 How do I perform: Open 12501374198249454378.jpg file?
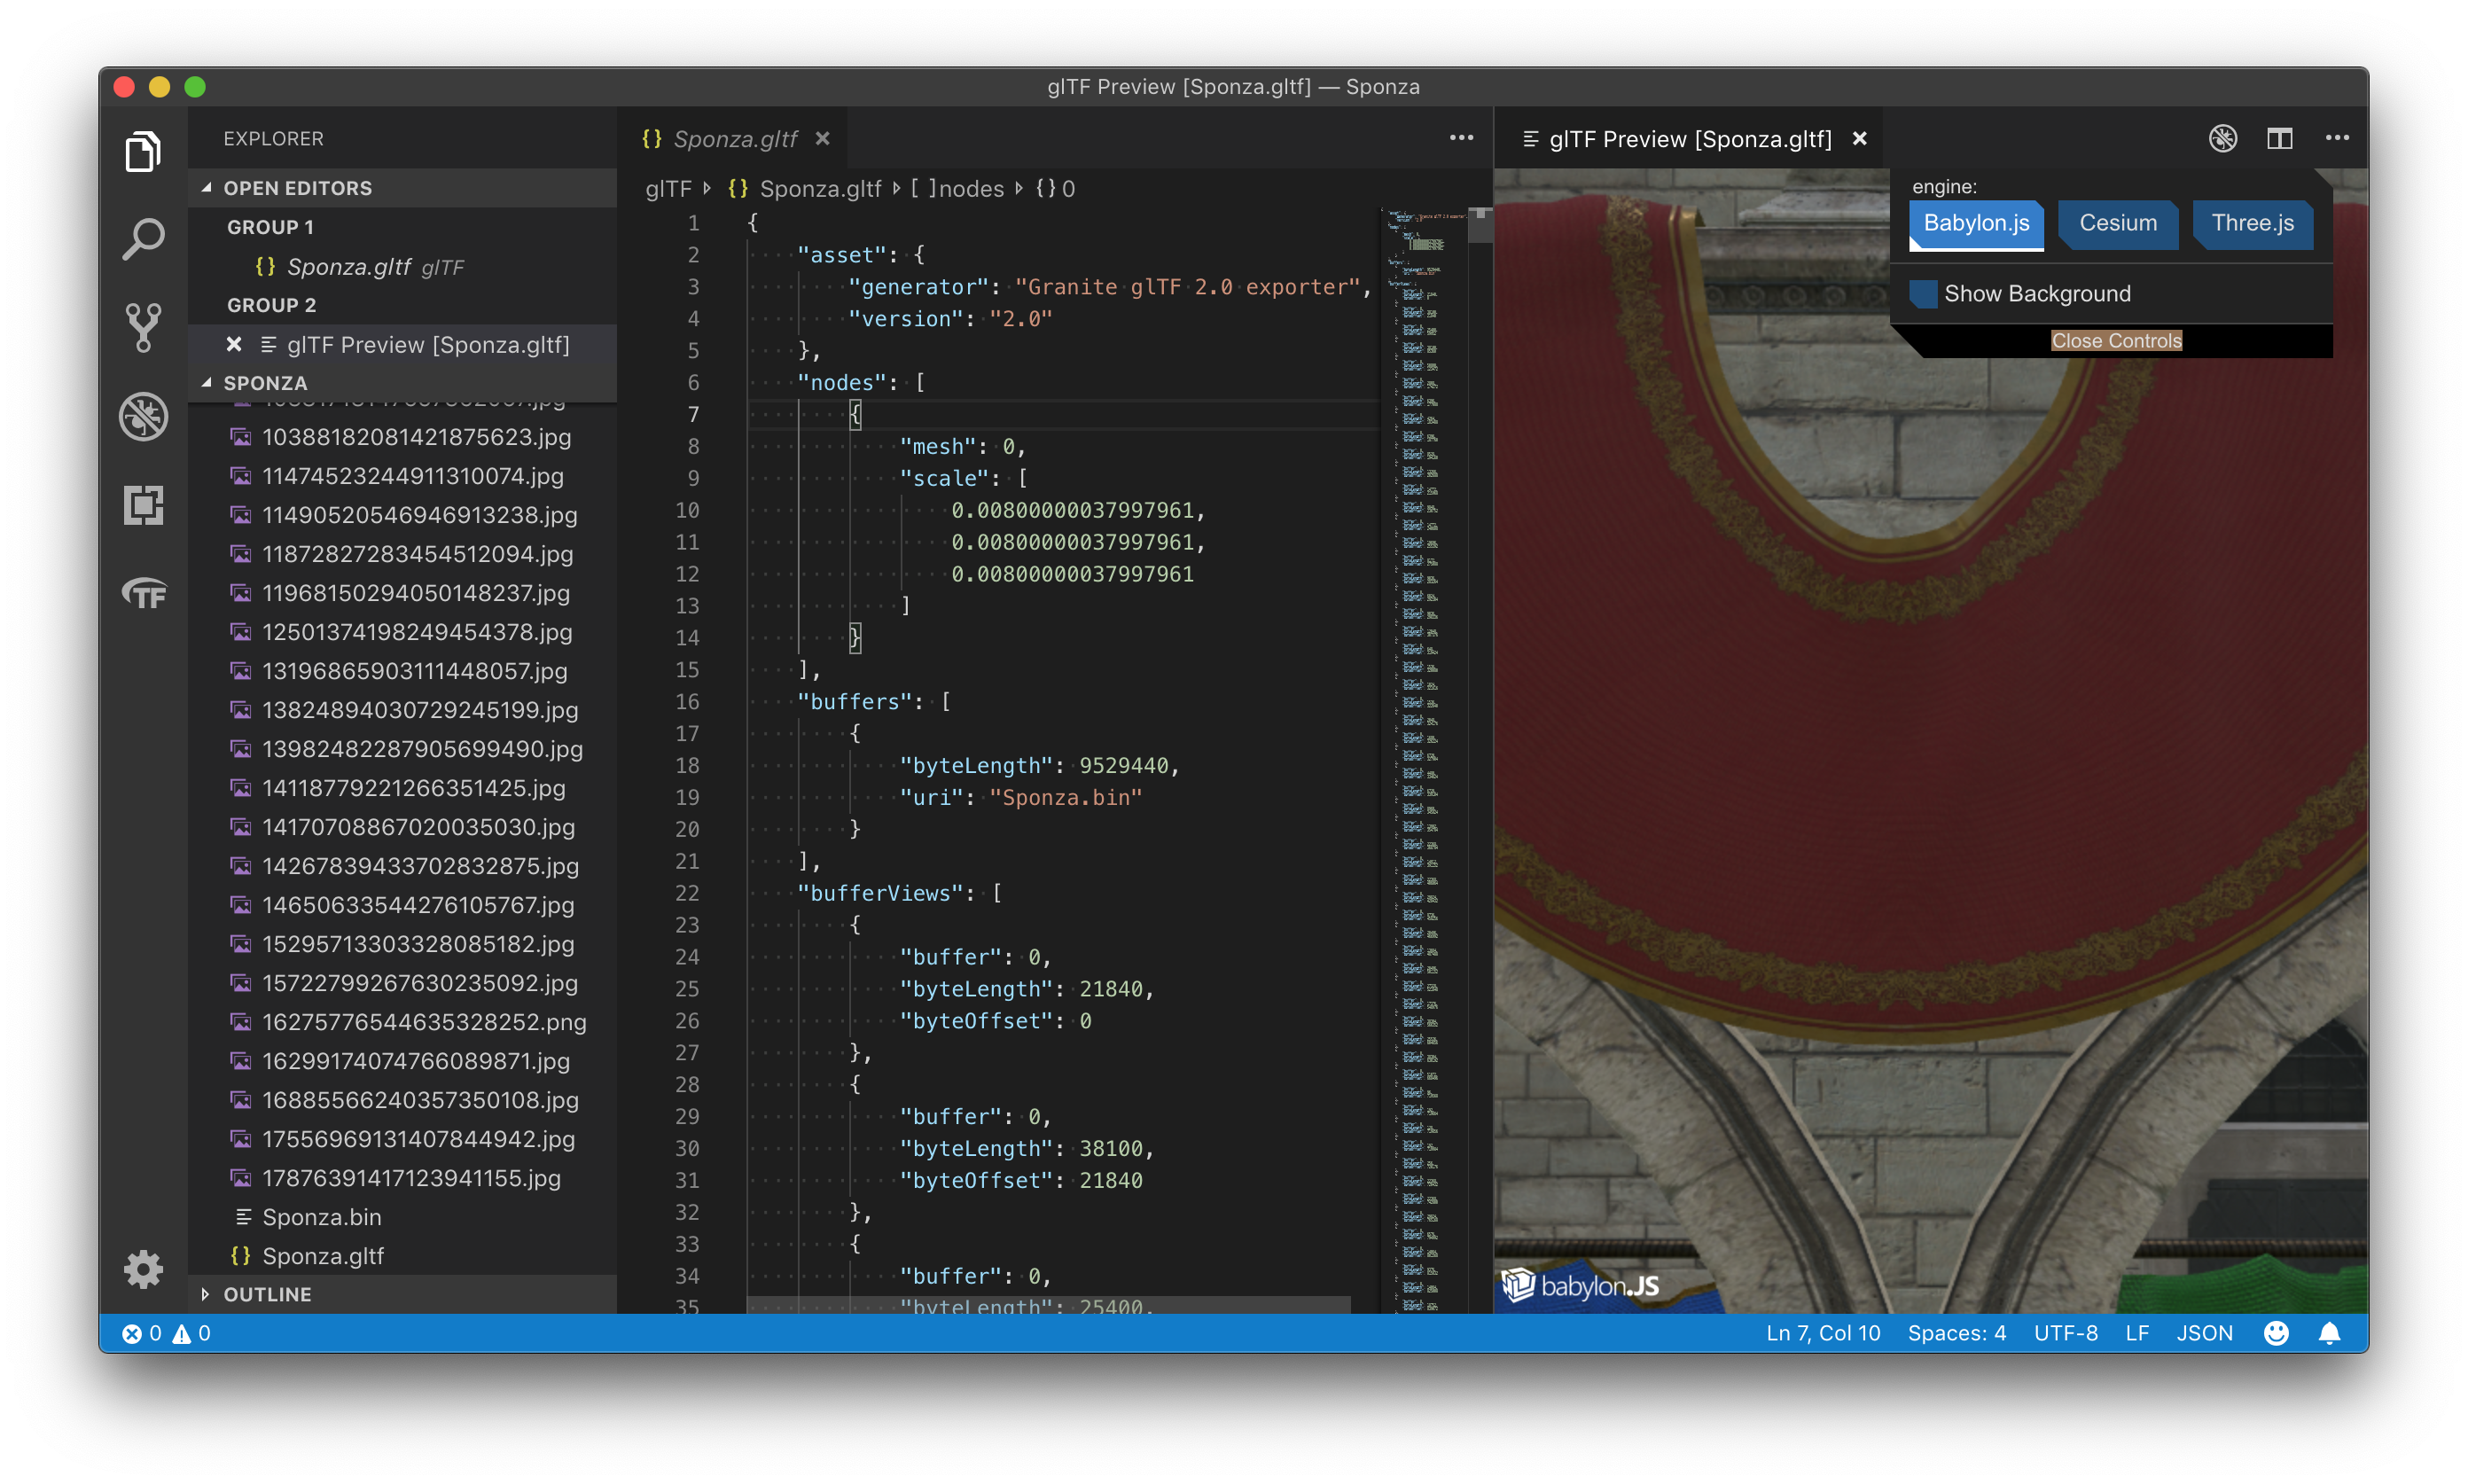pyautogui.click(x=402, y=632)
